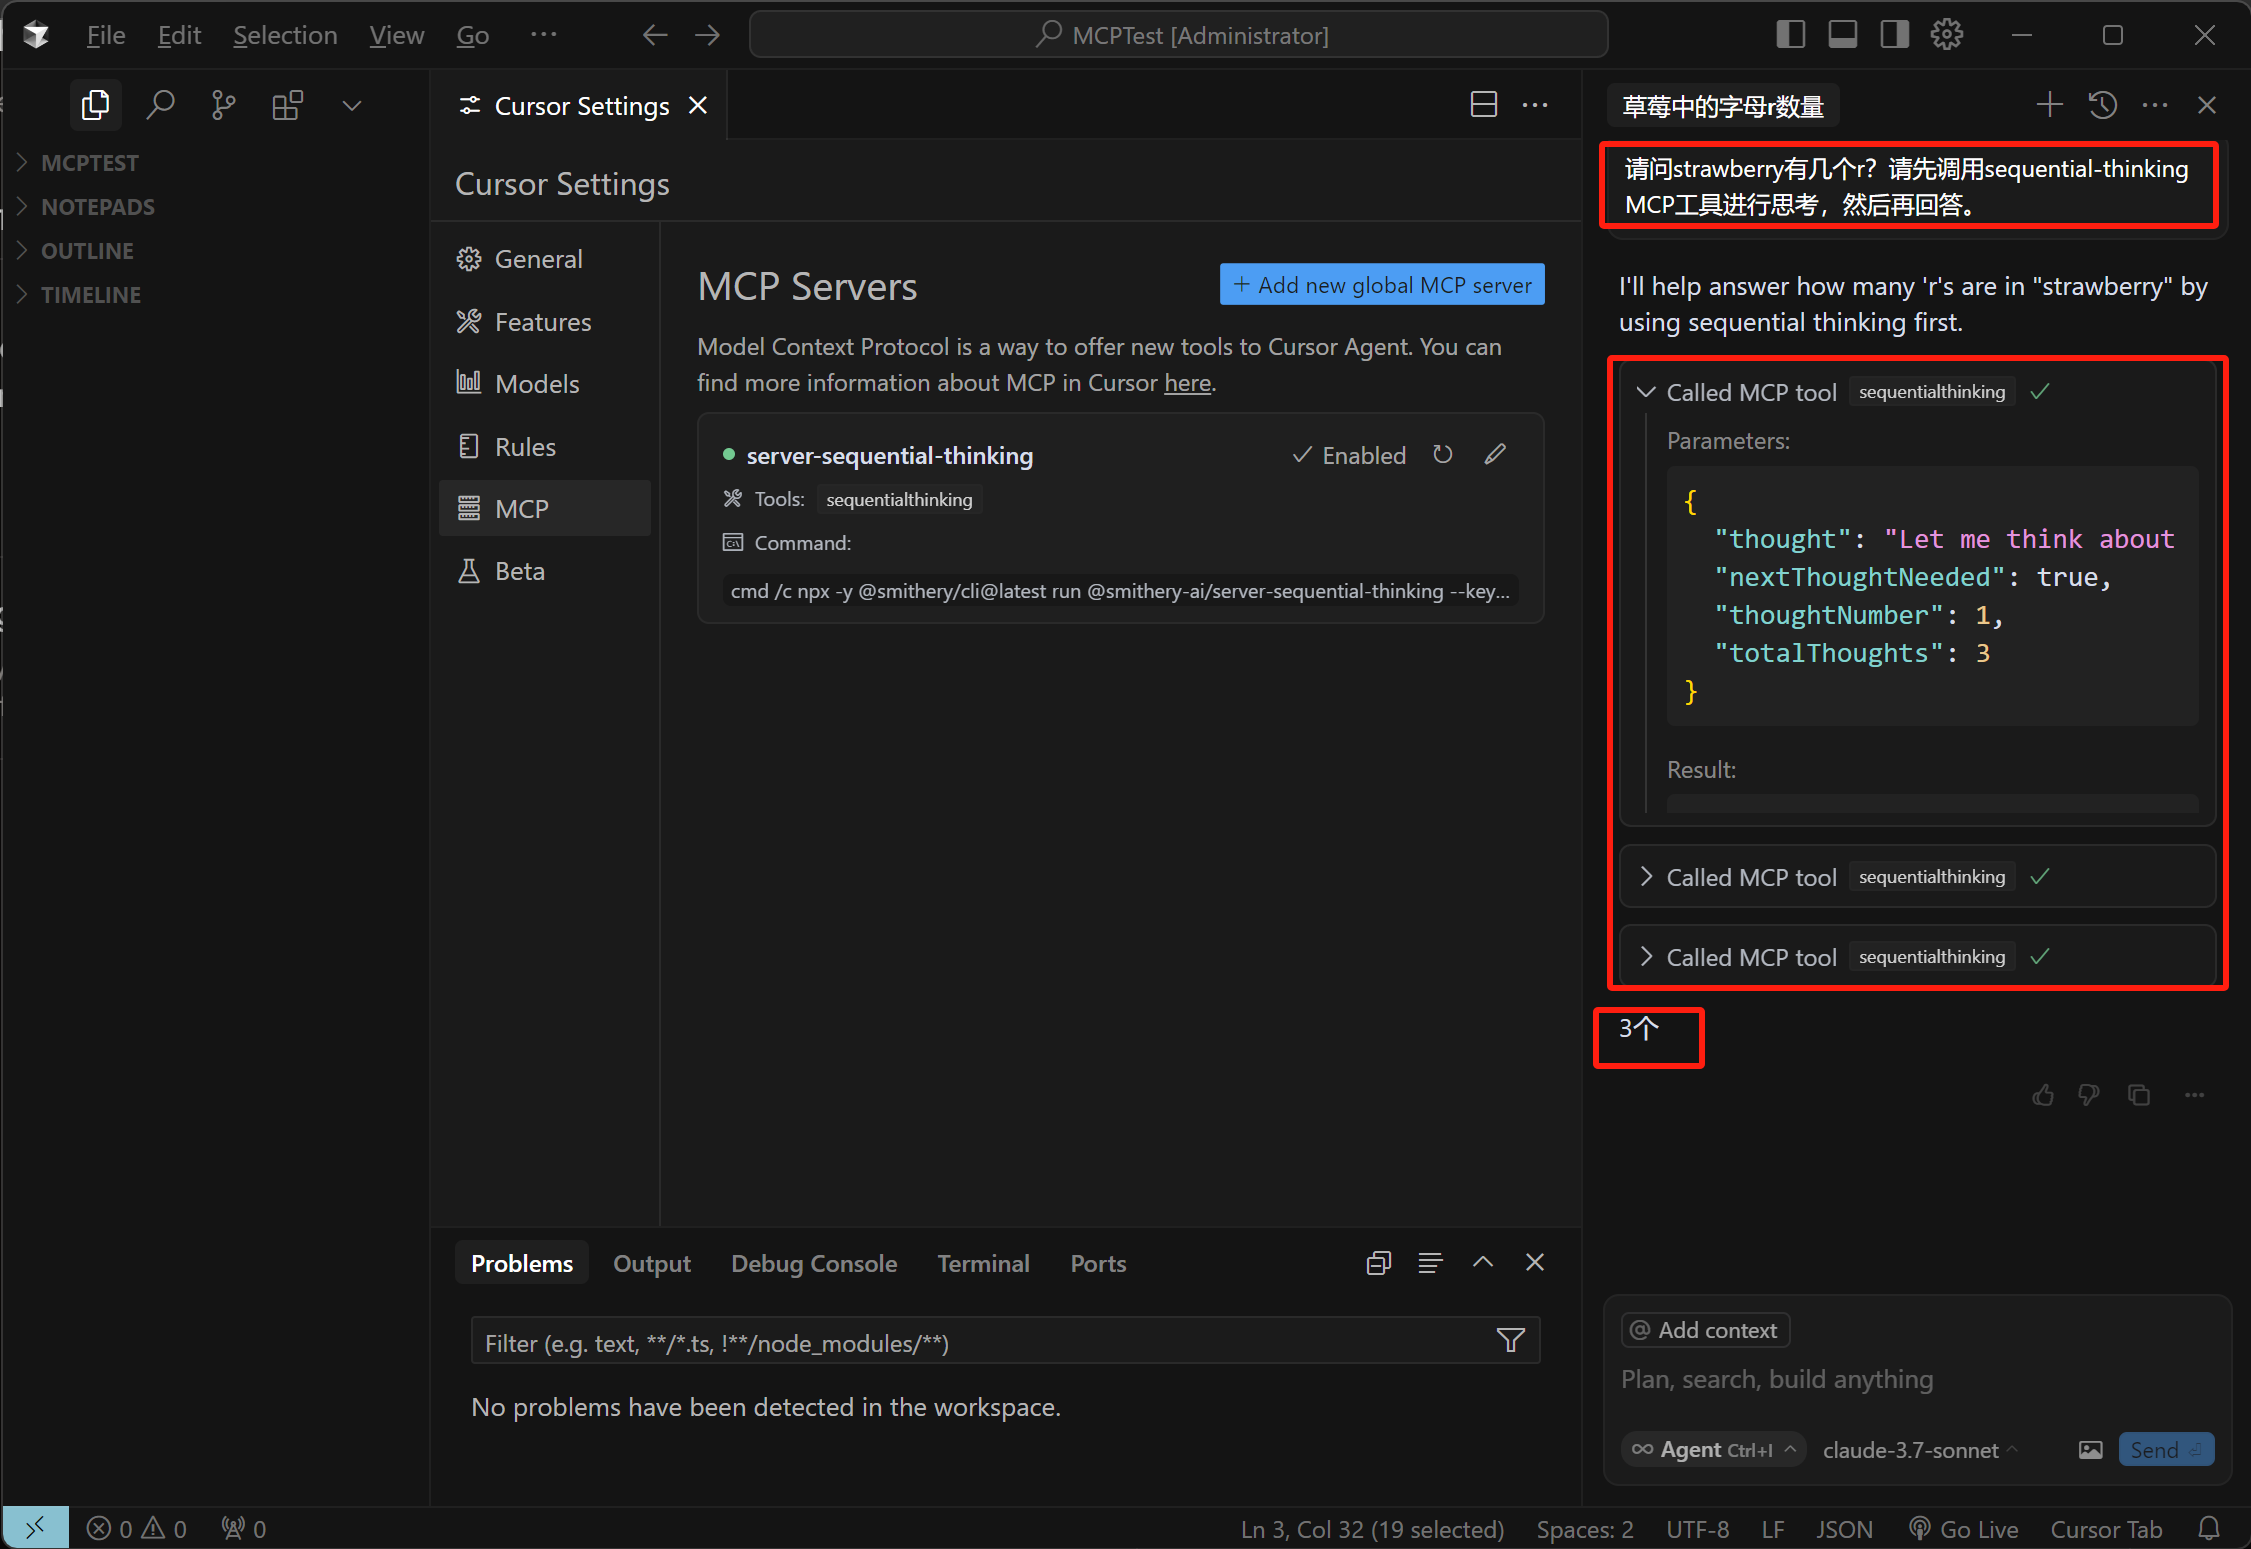Screen dimensions: 2251x1549
Task: Open the filter icon in the Problems panel
Action: tap(1510, 1341)
